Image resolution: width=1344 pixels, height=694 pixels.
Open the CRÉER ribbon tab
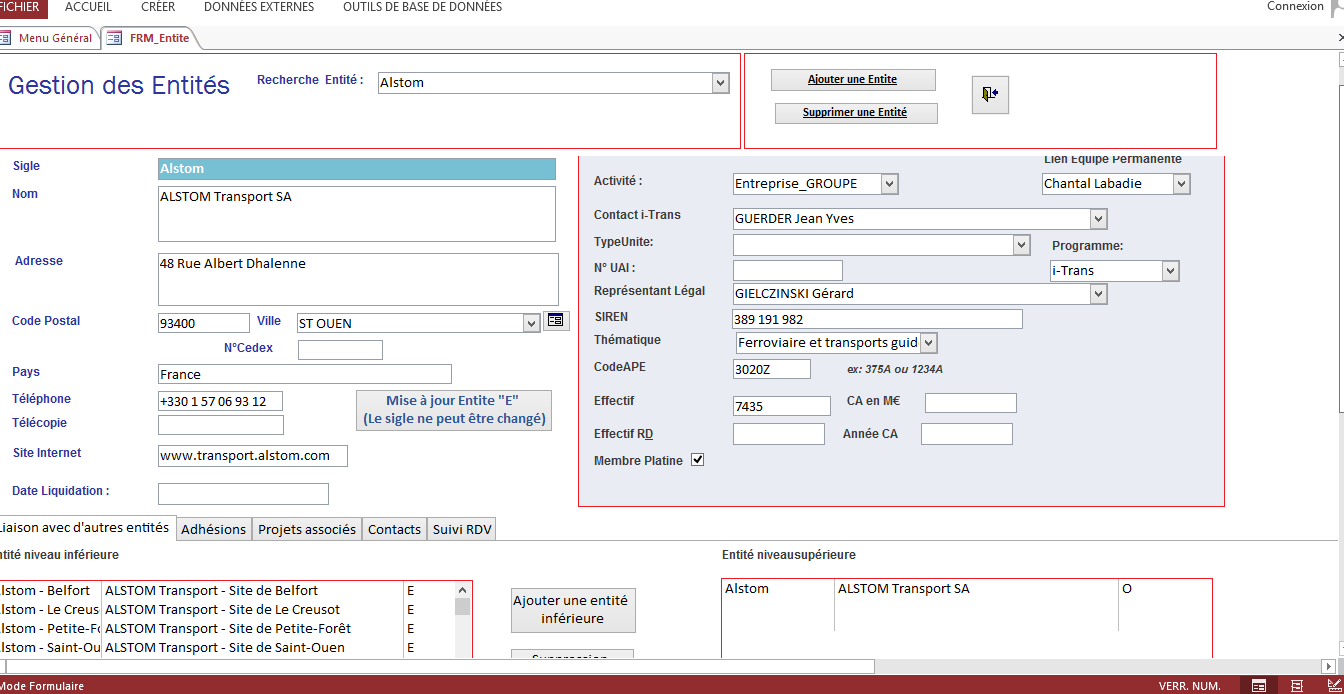pyautogui.click(x=158, y=7)
